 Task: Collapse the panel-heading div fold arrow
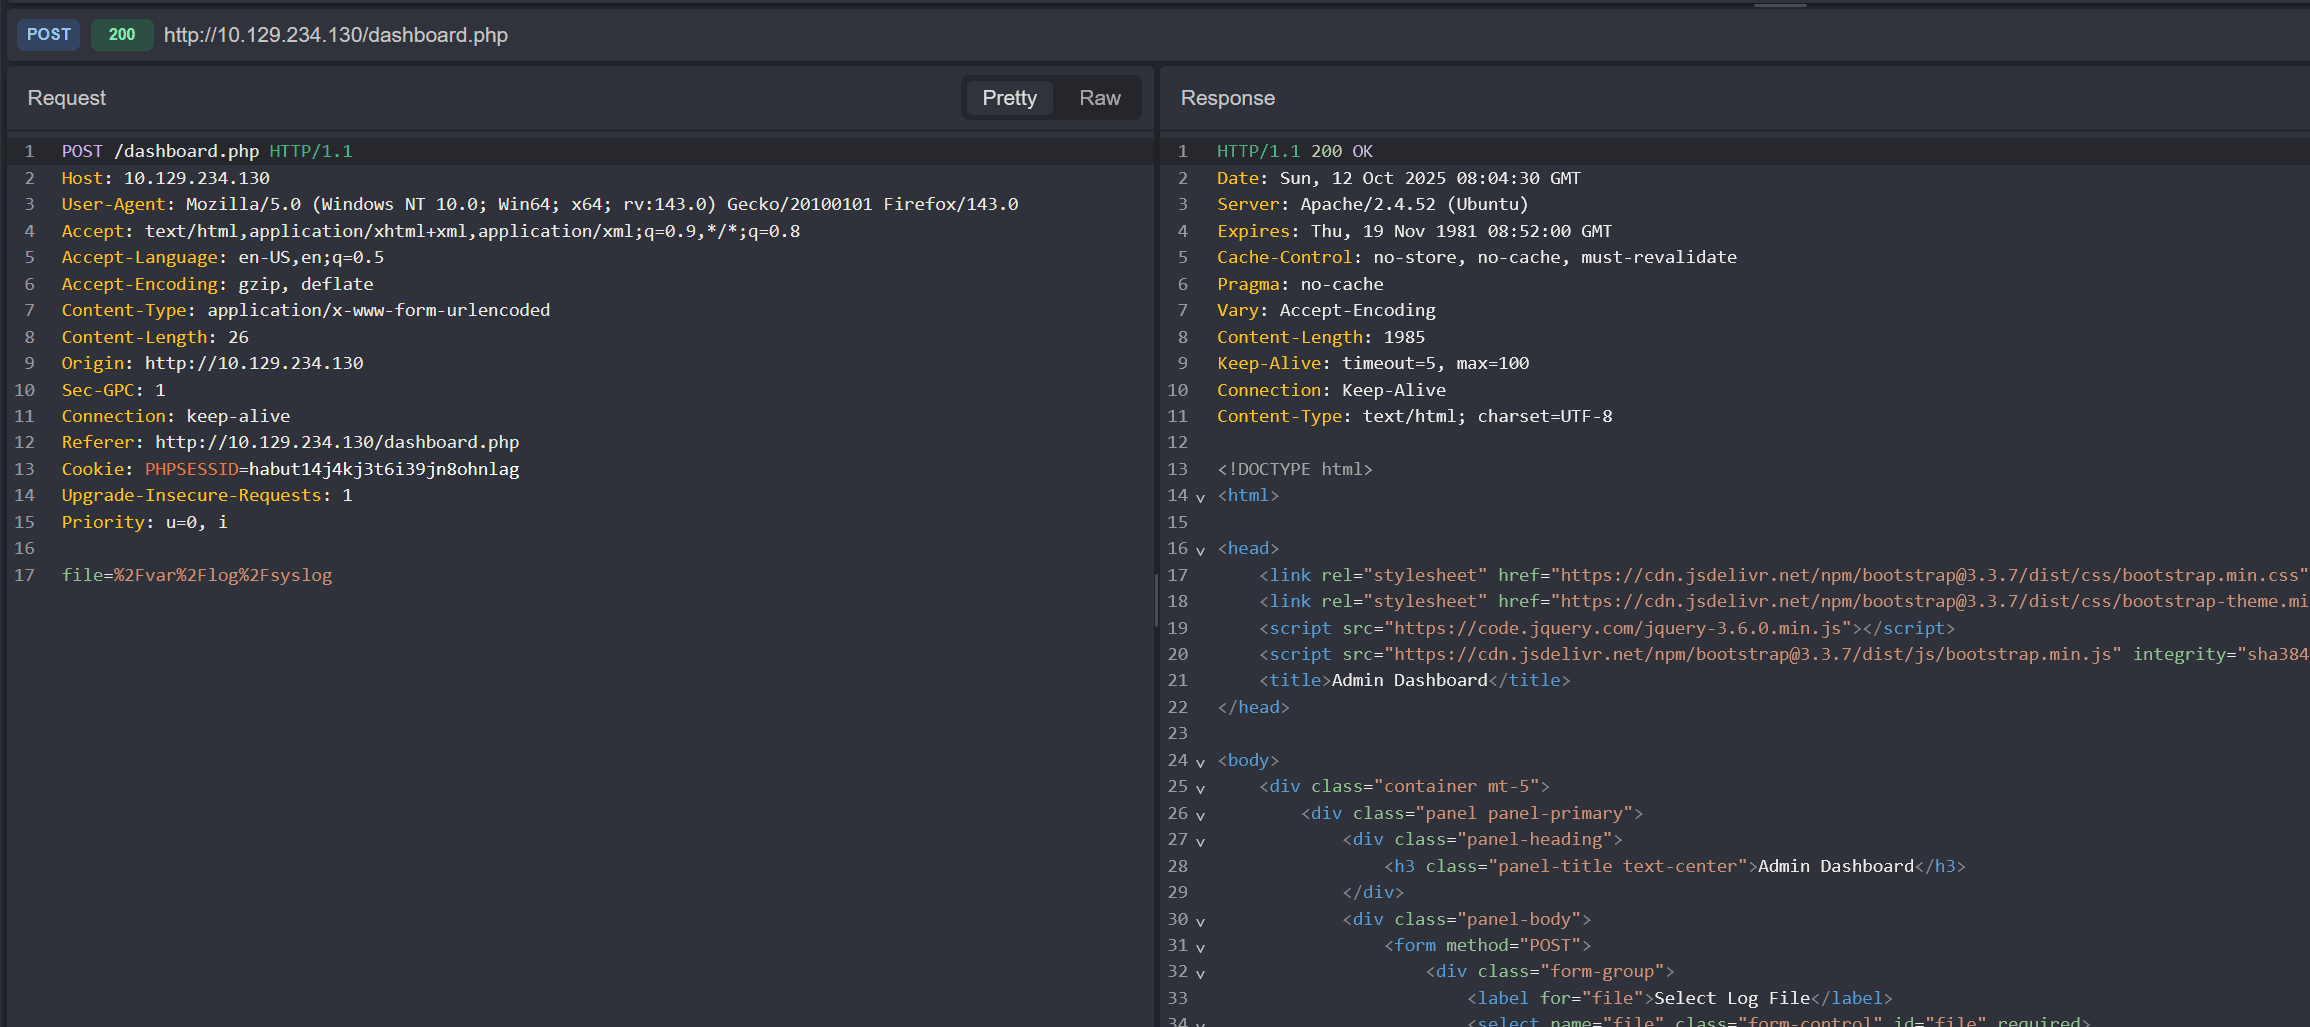click(1200, 841)
